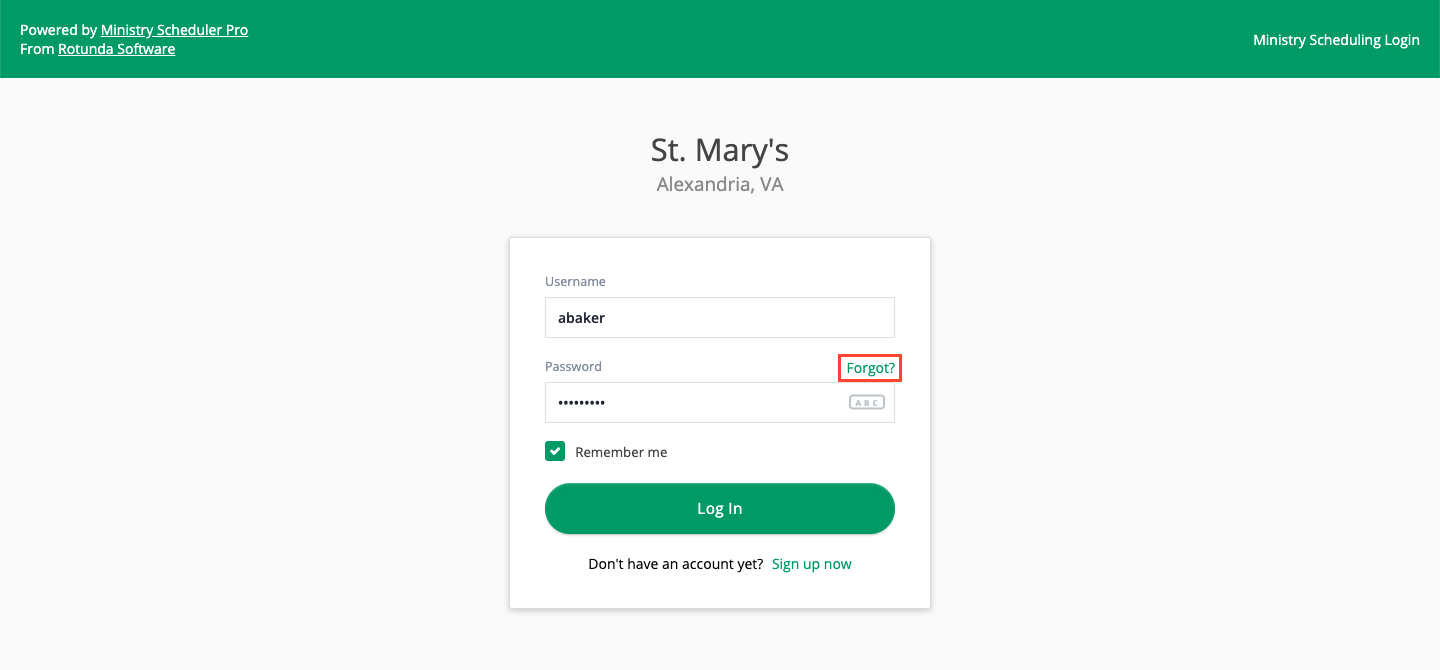Toggle password visibility with the ABC icon
The width and height of the screenshot is (1440, 670).
tap(867, 402)
